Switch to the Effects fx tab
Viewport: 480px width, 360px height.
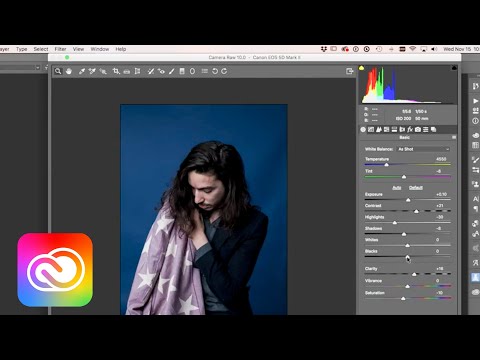point(410,129)
